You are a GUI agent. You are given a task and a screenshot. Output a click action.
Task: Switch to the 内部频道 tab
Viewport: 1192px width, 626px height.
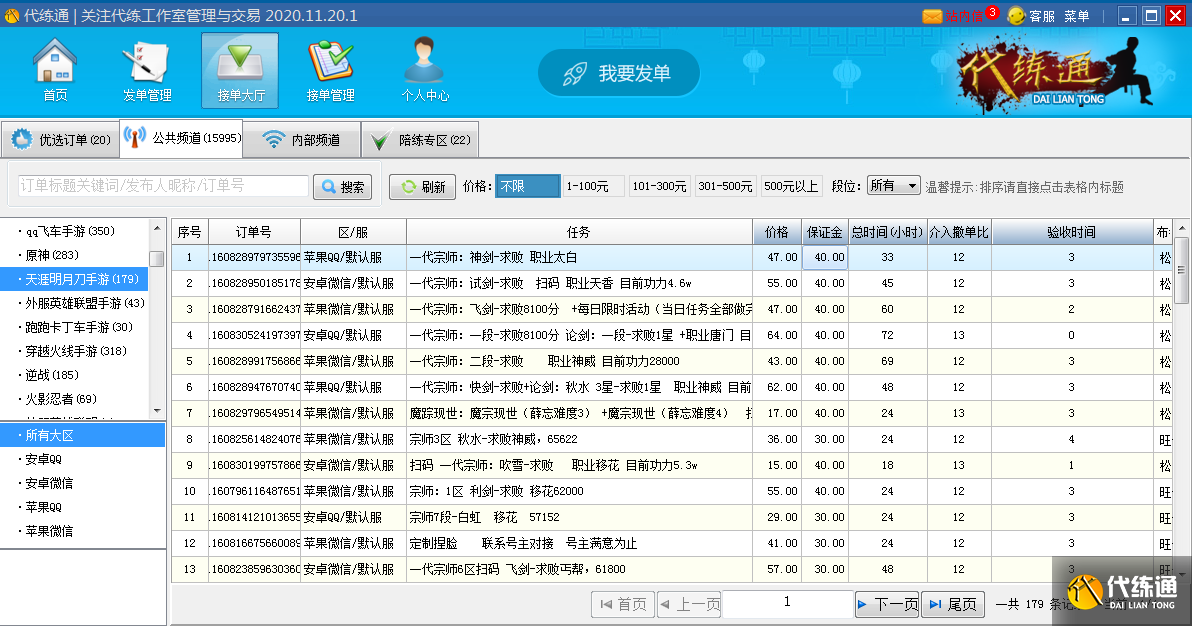303,140
